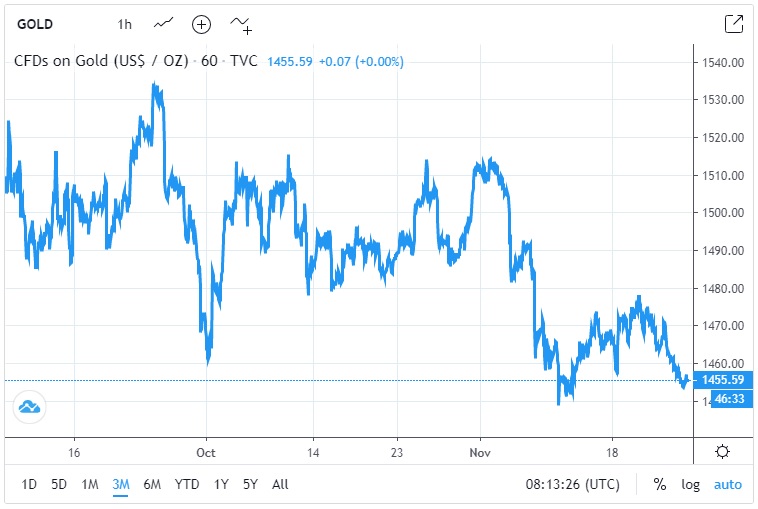Open the chart in fullscreen popup
This screenshot has width=758, height=509.
(x=733, y=23)
